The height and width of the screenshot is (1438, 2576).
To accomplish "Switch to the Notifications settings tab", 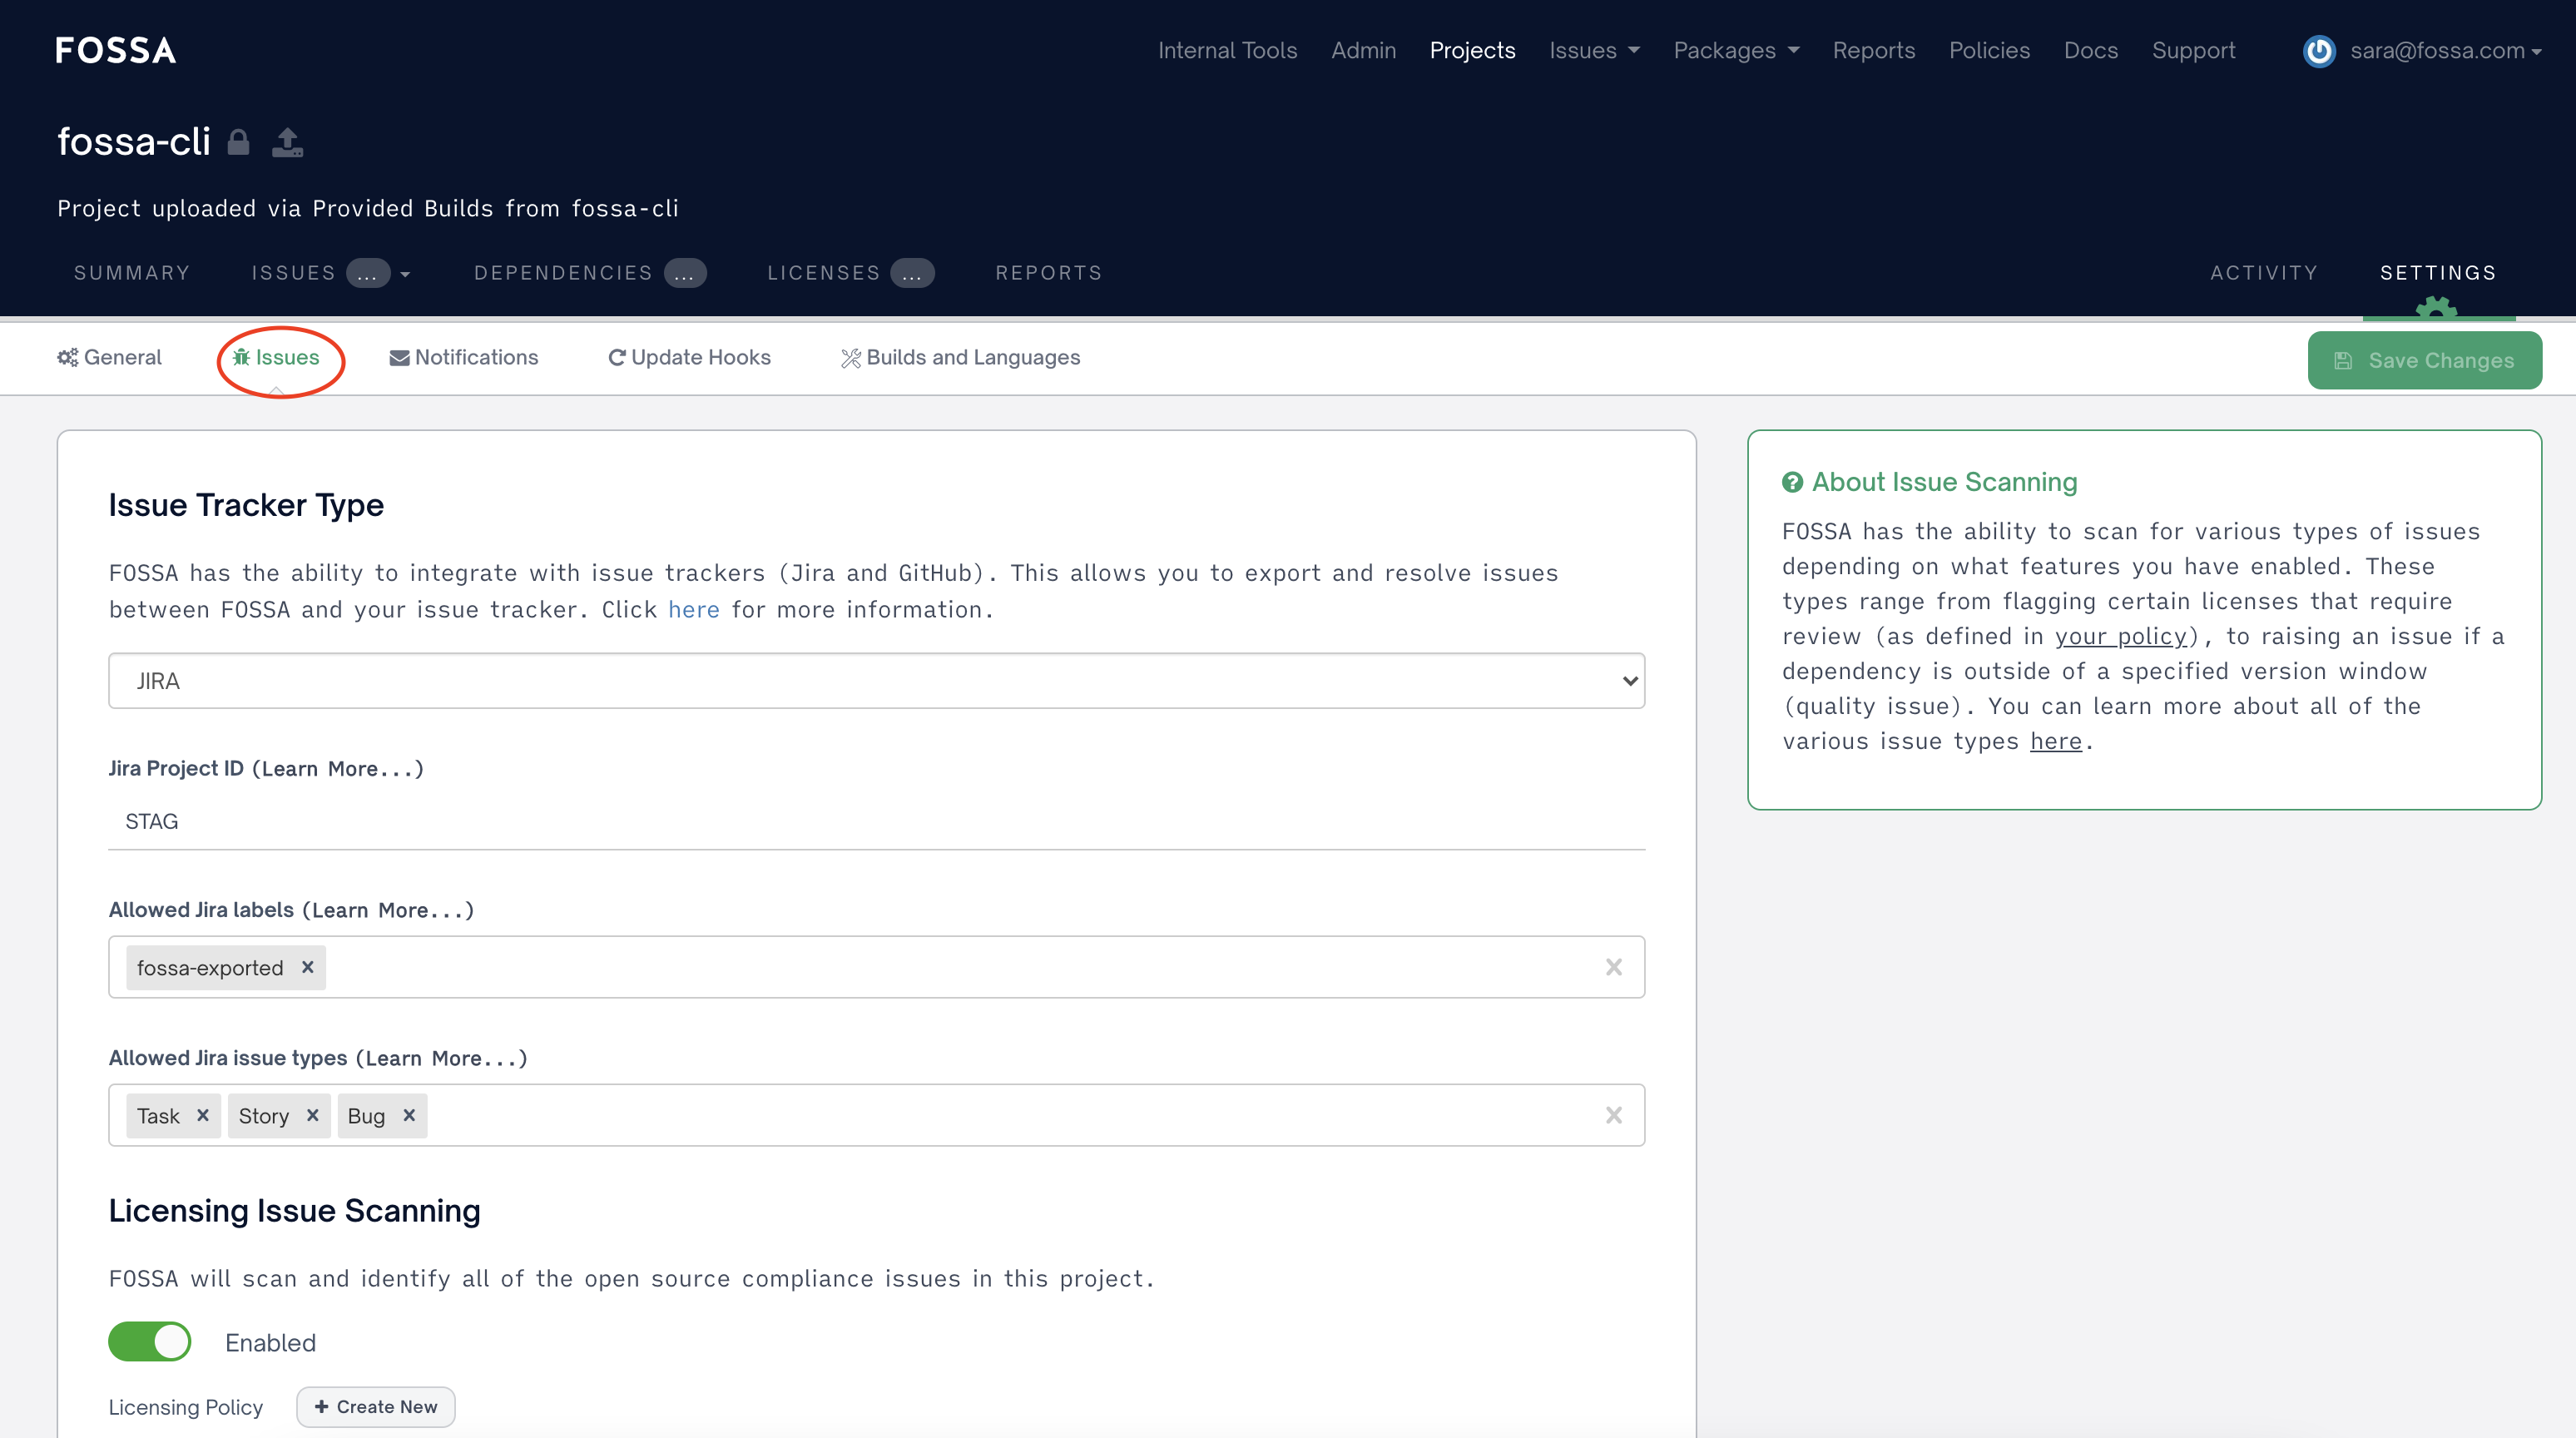I will (x=464, y=357).
